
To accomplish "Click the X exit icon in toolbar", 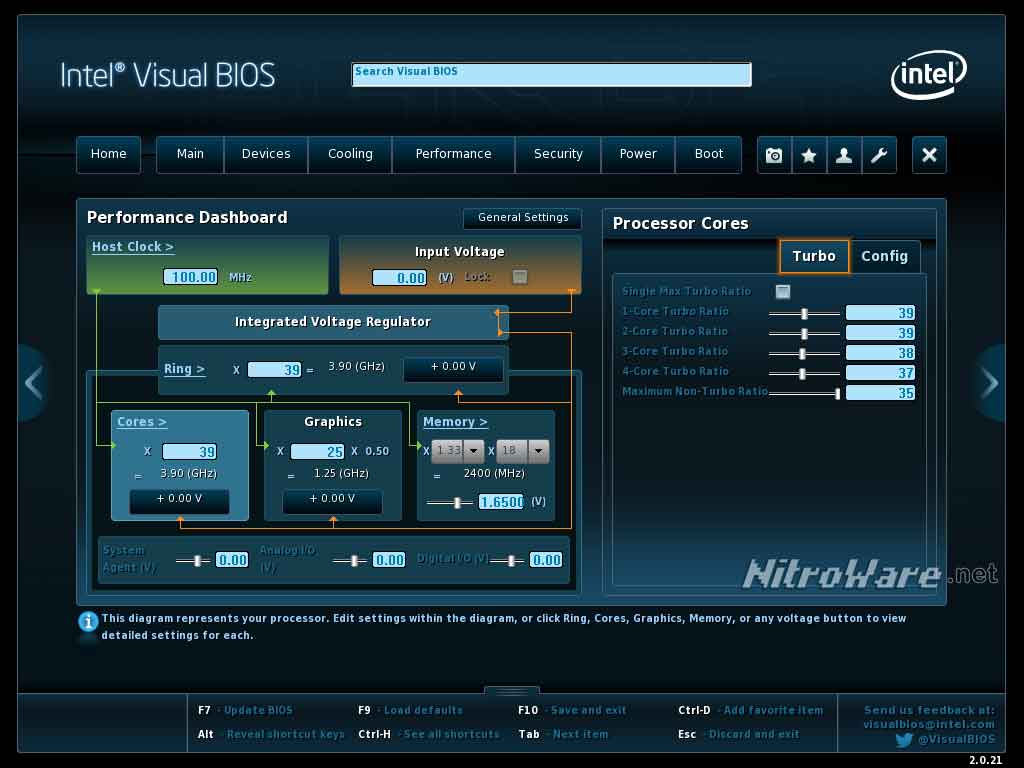I will click(x=929, y=155).
